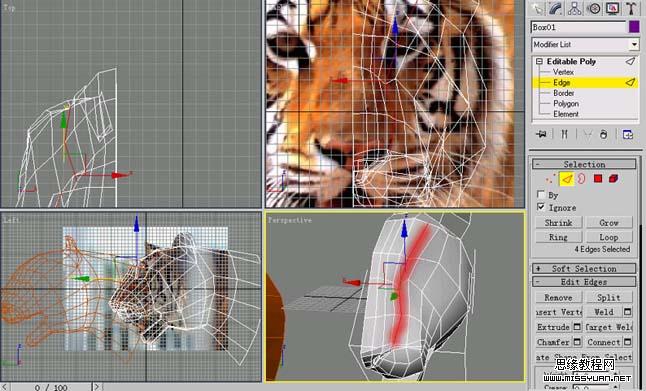Image resolution: width=646 pixels, height=391 pixels.
Task: Click the Insert Vertex button
Action: point(559,312)
